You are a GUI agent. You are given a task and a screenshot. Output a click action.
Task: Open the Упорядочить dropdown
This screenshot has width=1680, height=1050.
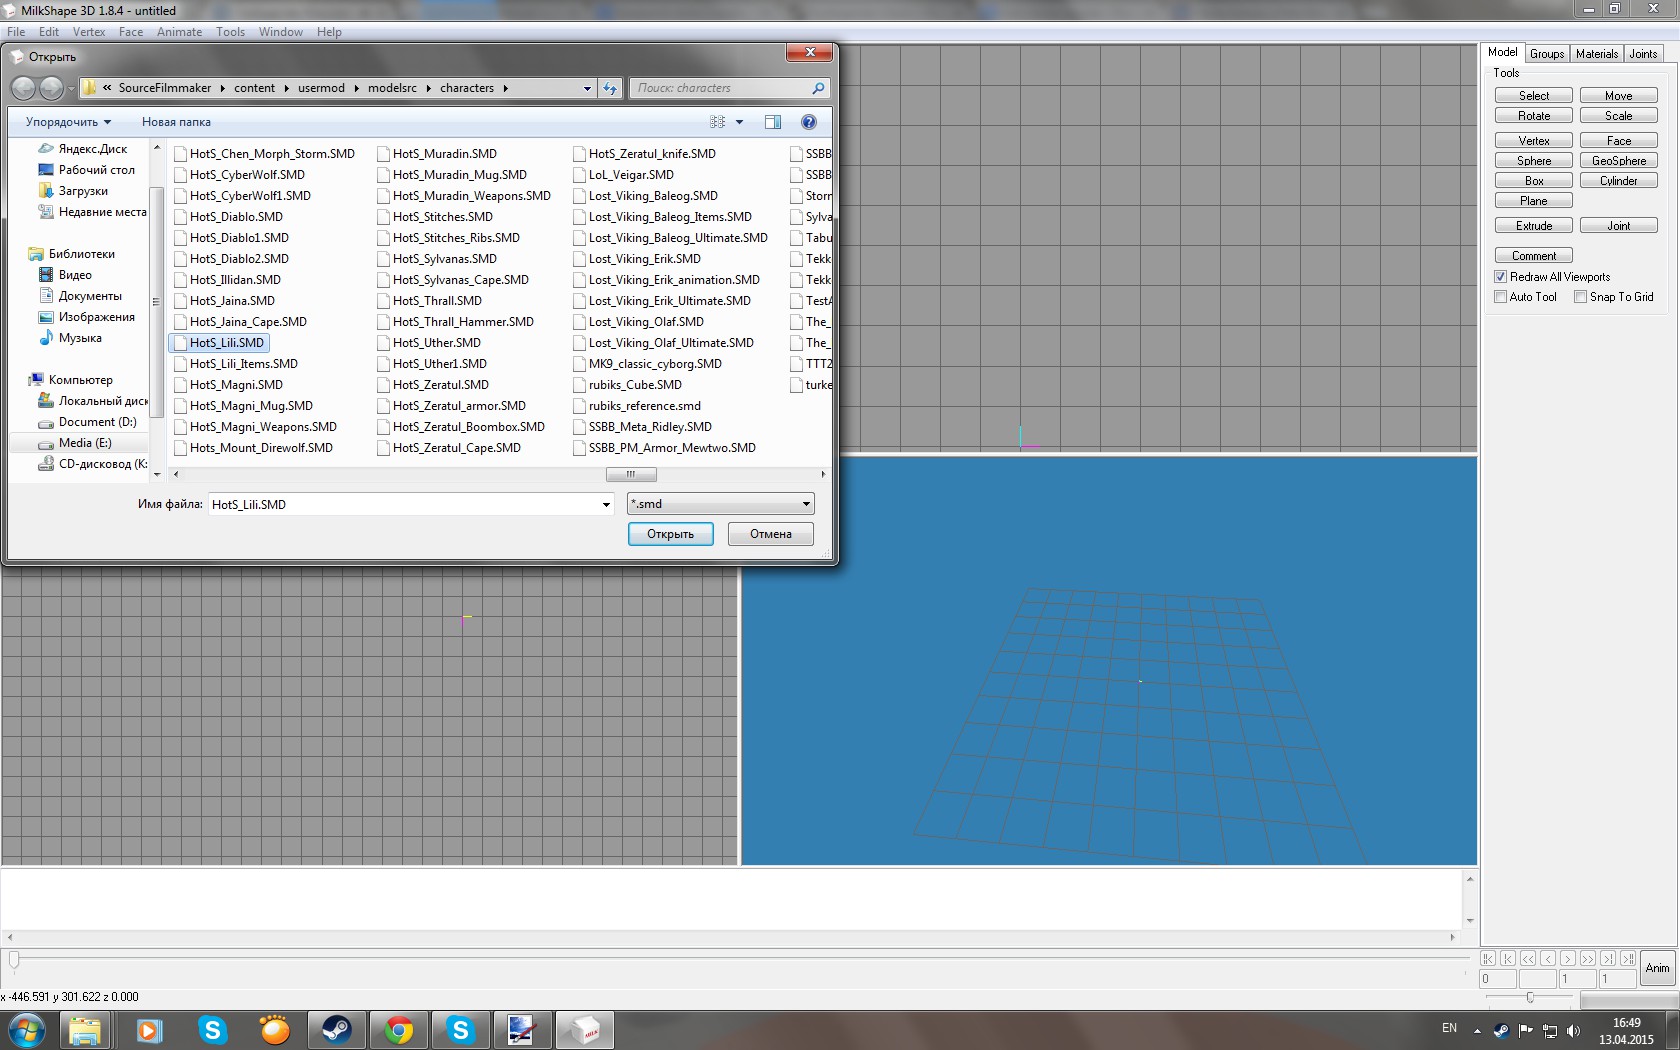[68, 122]
